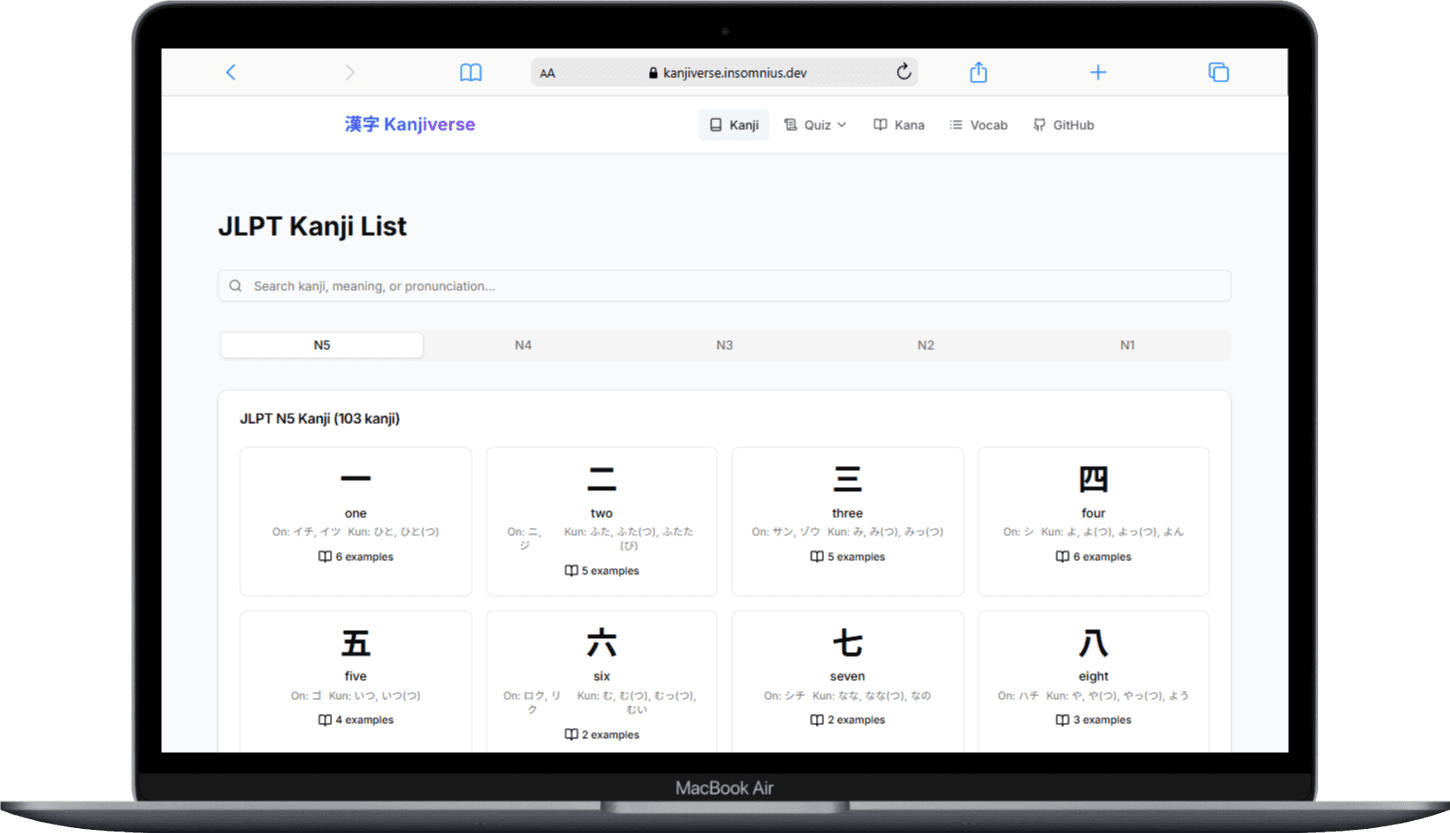Go back with Safari back arrow
Viewport: 1450px width, 833px height.
pos(231,72)
